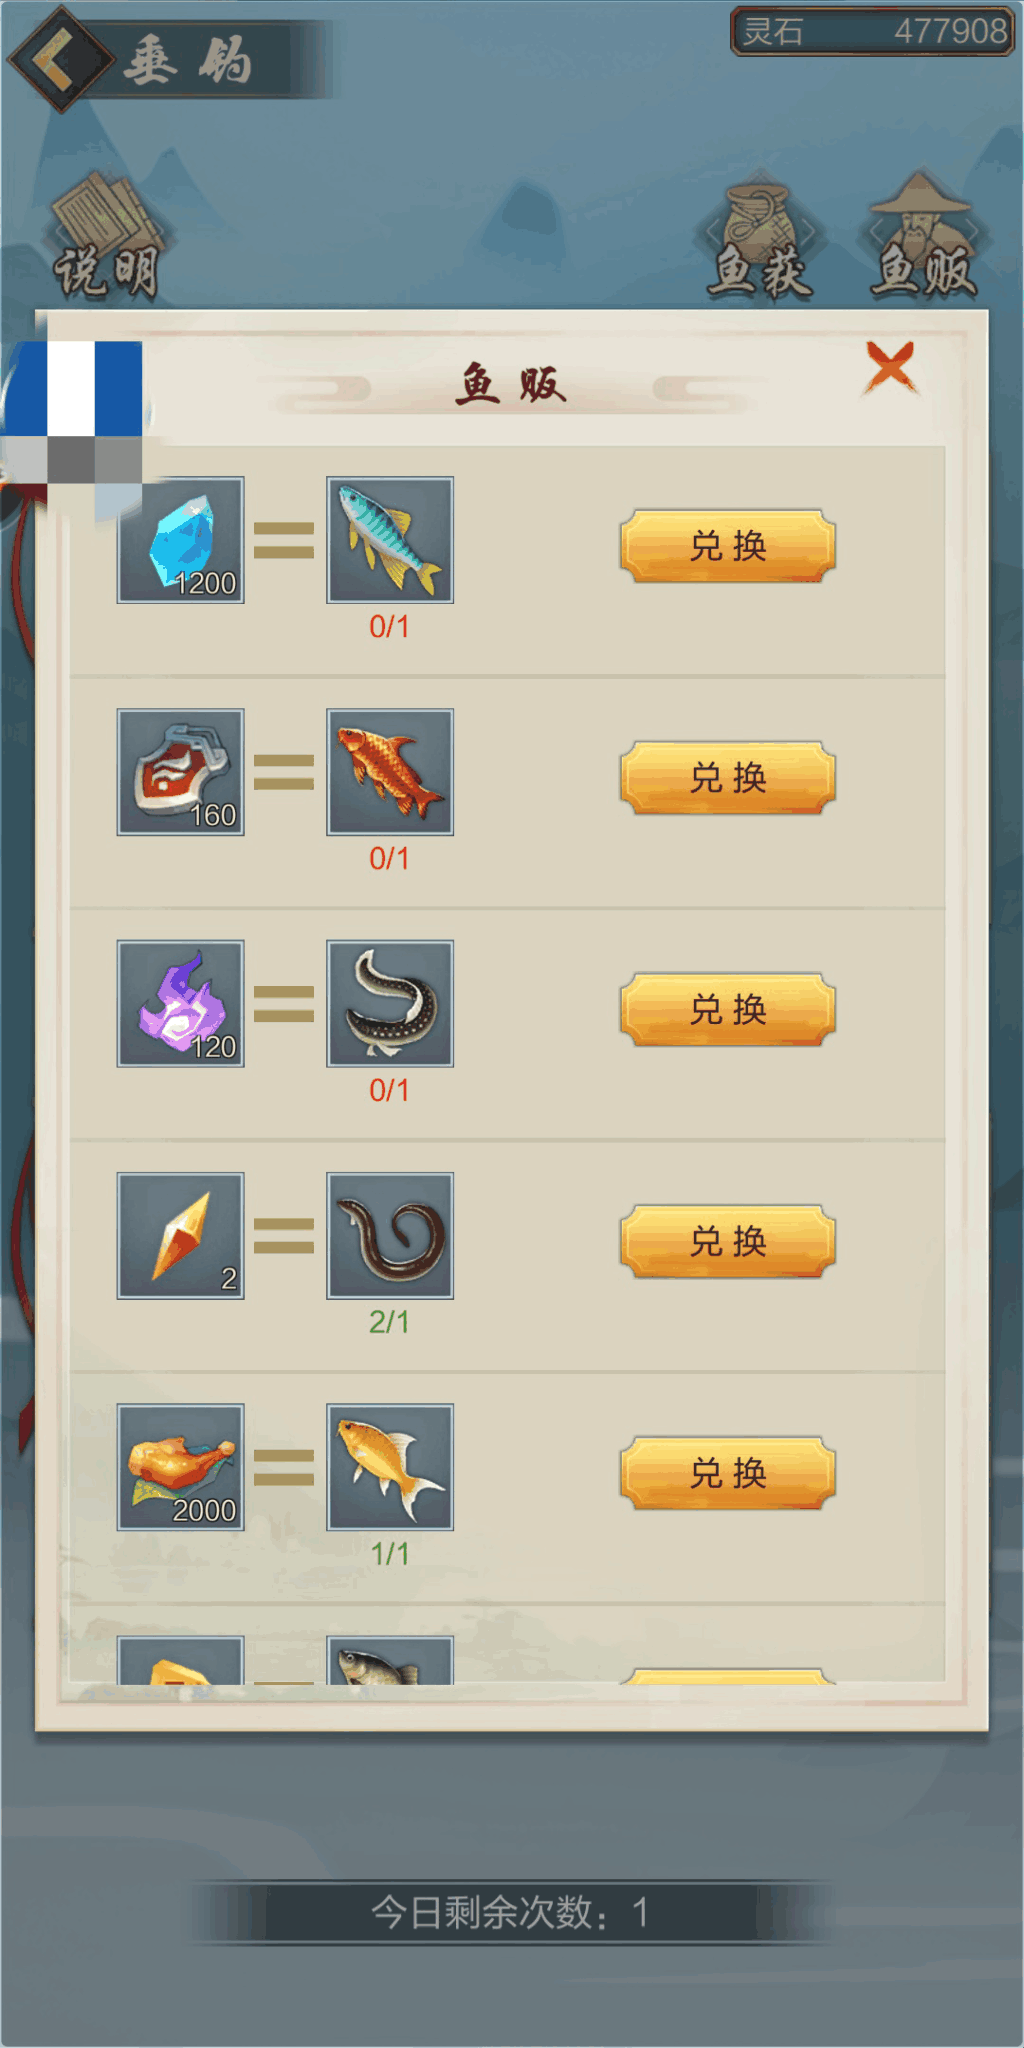
Task: Click 兑换 for the coiled eel
Action: click(728, 1241)
